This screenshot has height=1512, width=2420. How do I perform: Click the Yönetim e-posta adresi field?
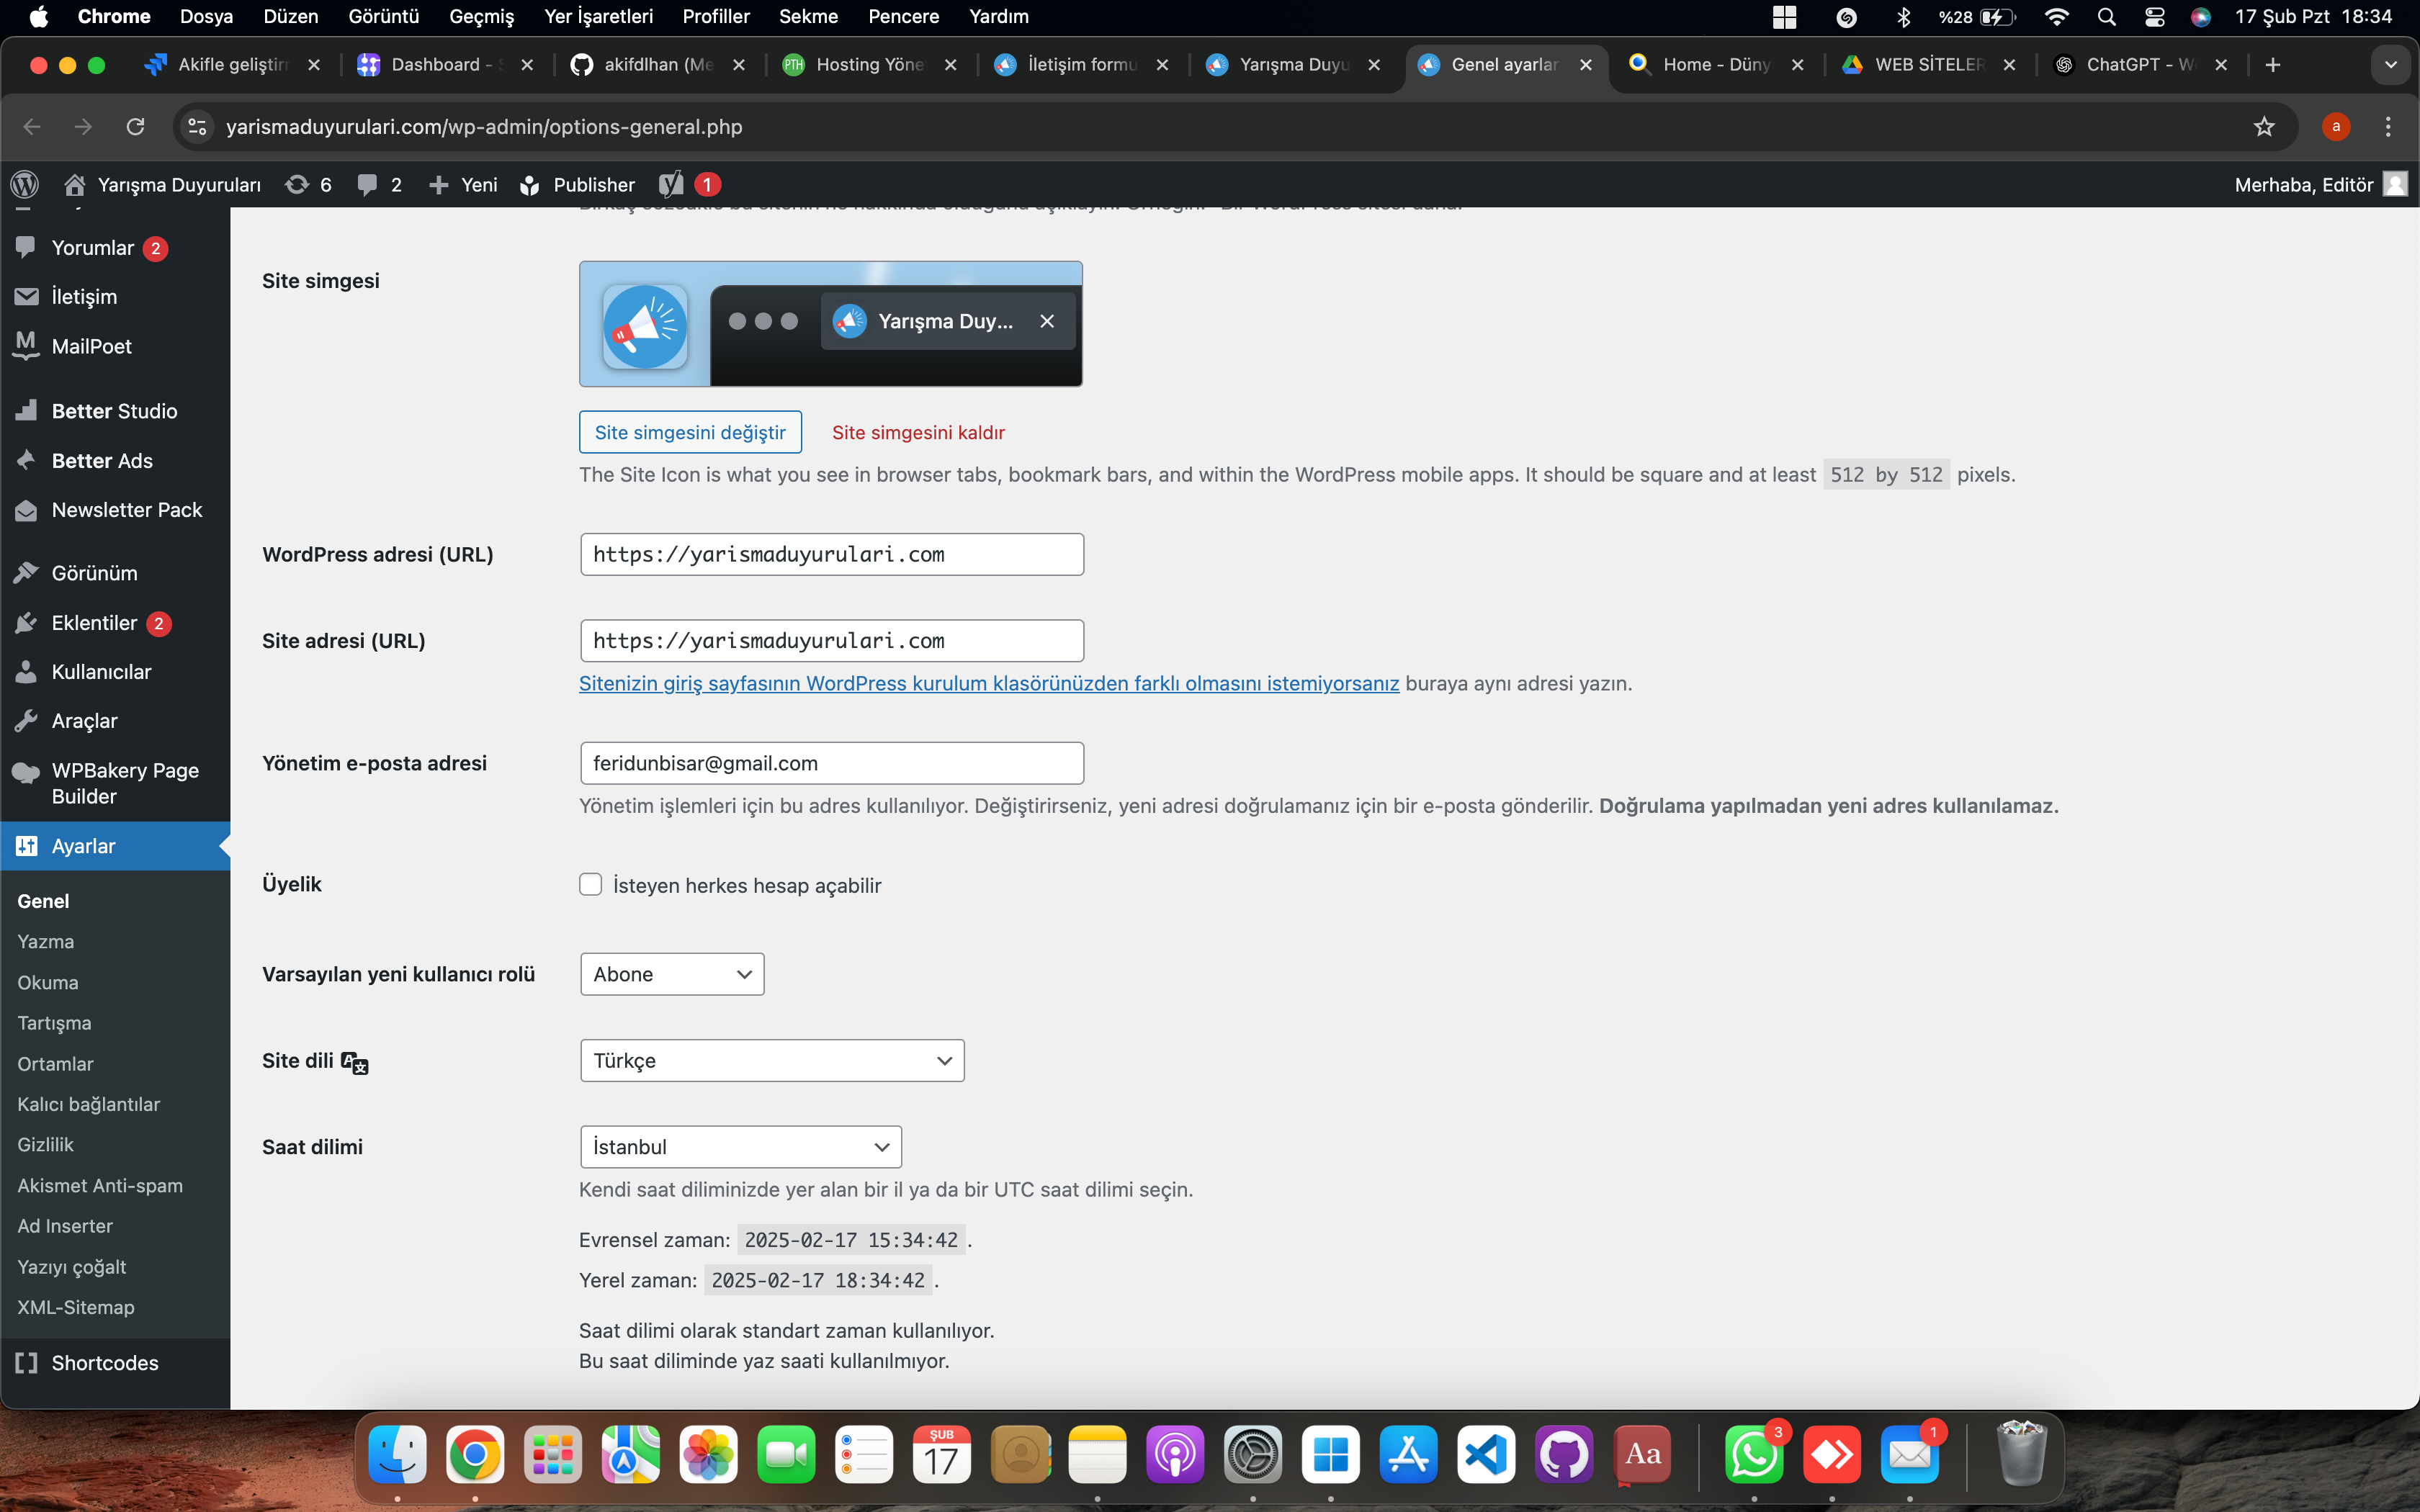(x=831, y=763)
